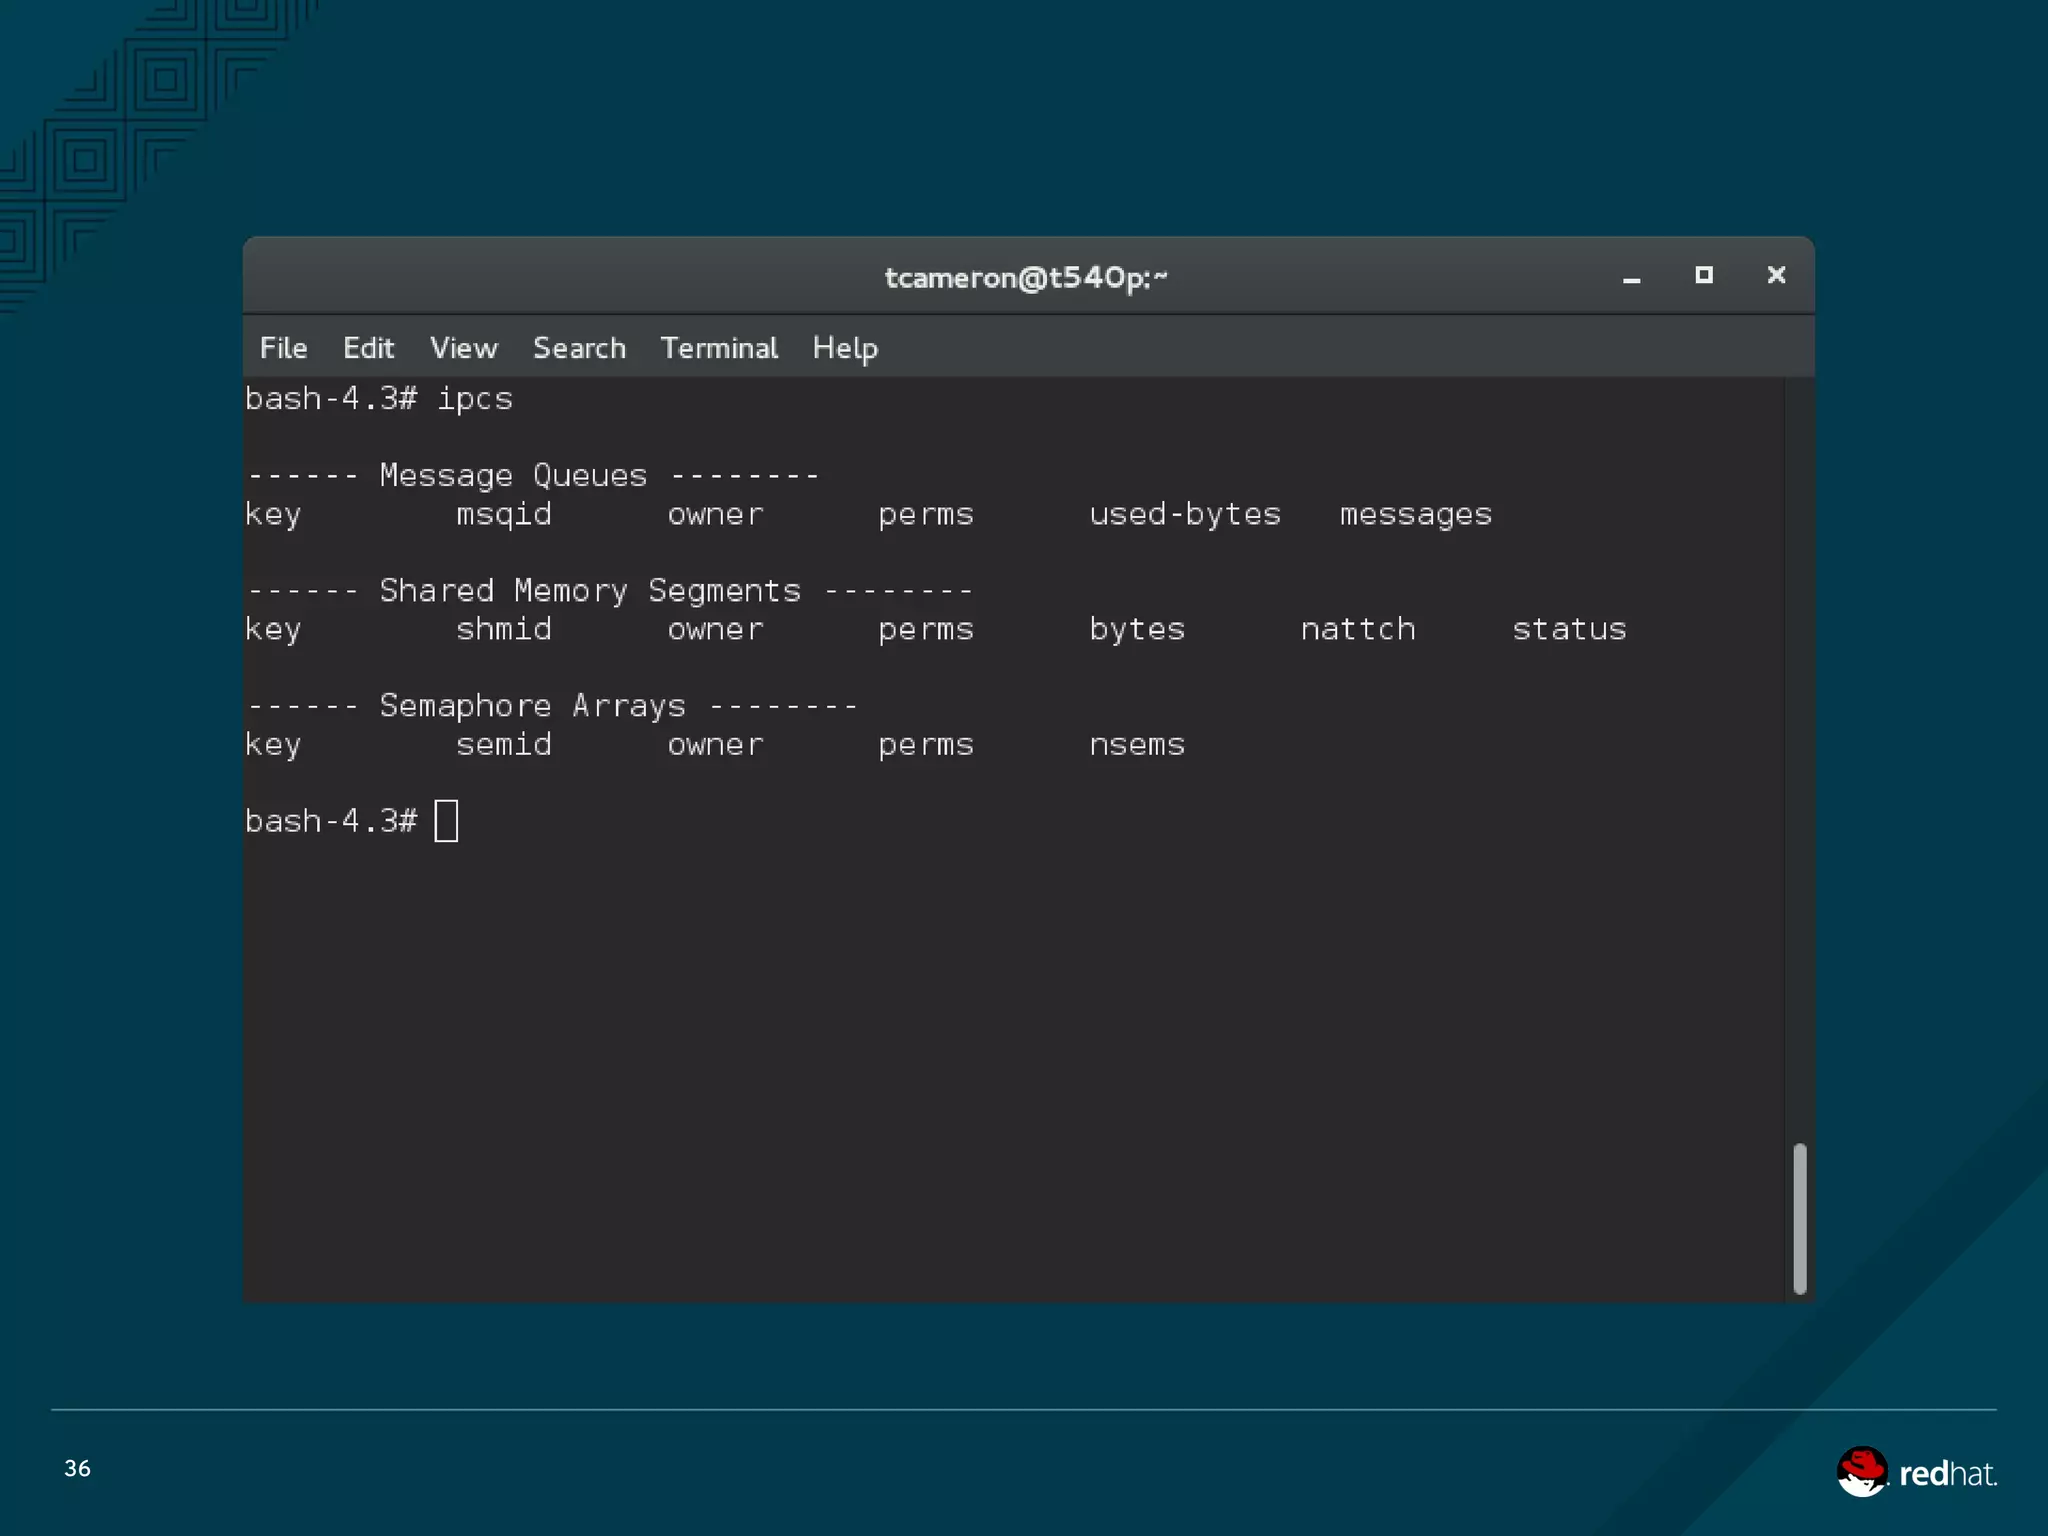
Task: Click the terminal vertical scrollbar handle
Action: [x=1799, y=1218]
